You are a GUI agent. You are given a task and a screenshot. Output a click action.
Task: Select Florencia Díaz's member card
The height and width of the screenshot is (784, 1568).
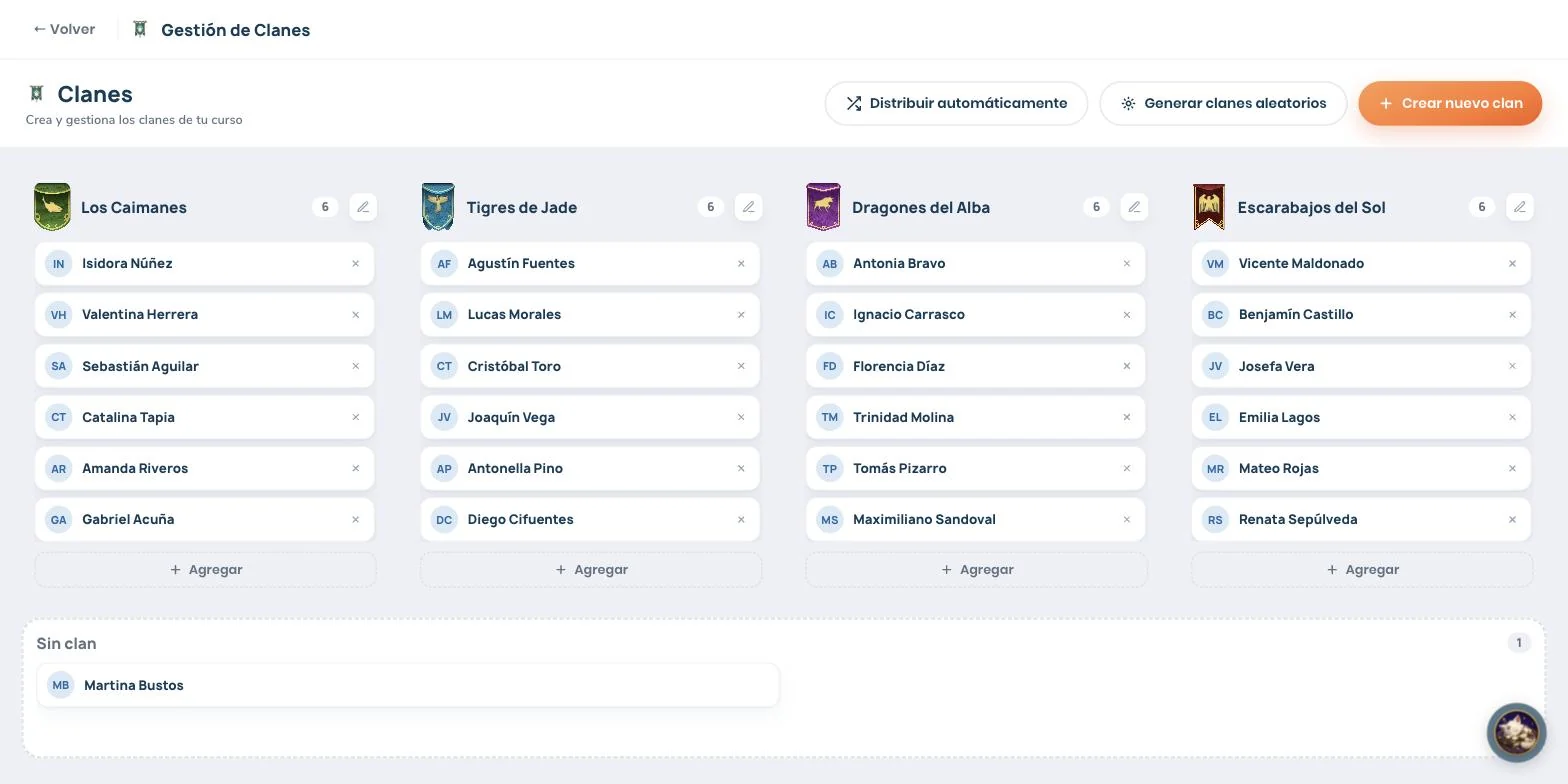[x=976, y=366]
